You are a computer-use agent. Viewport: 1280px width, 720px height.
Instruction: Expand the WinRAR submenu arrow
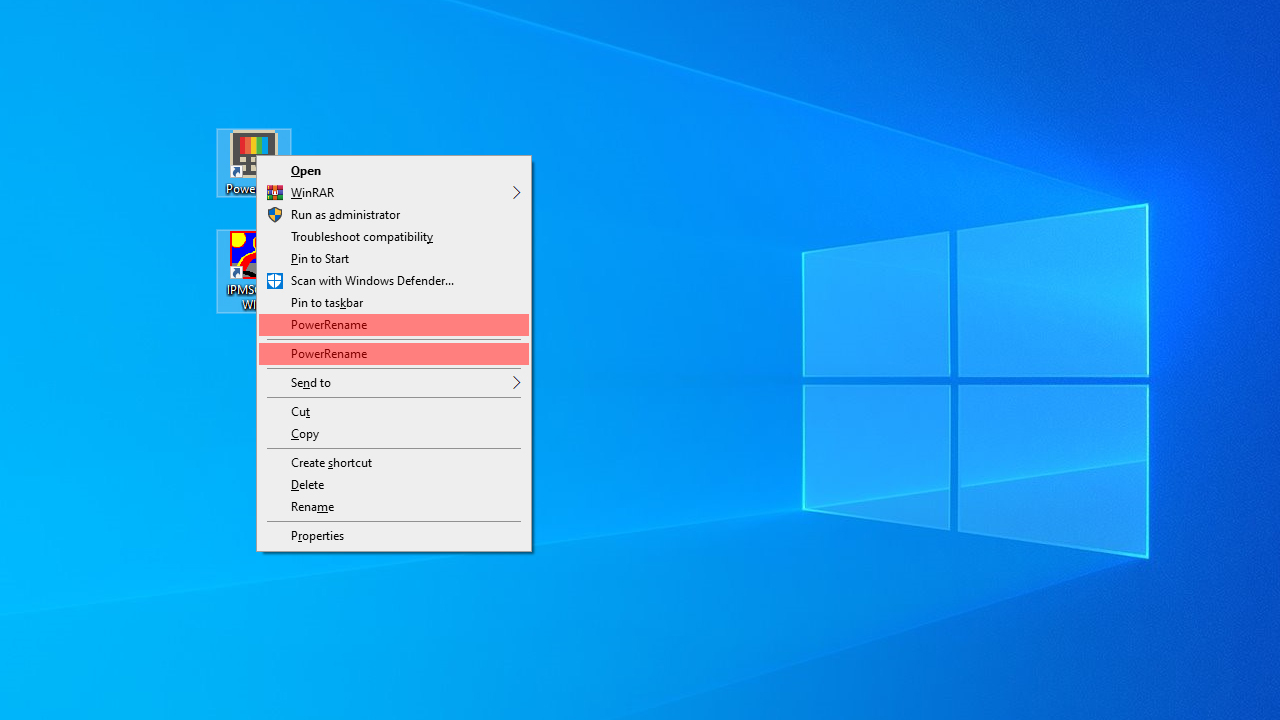(x=516, y=193)
